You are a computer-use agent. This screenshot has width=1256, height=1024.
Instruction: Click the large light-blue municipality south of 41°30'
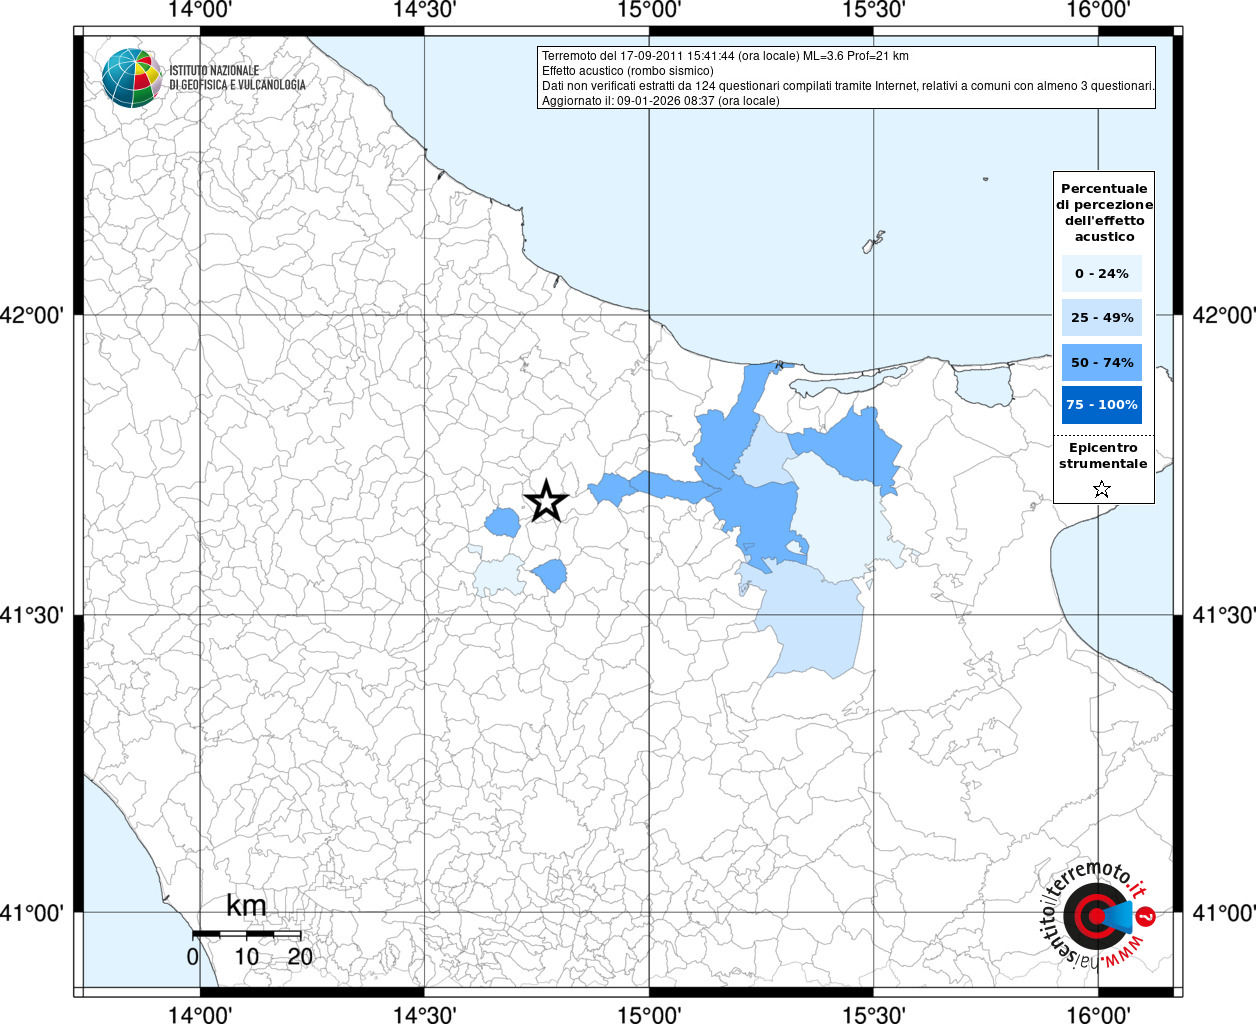click(810, 620)
